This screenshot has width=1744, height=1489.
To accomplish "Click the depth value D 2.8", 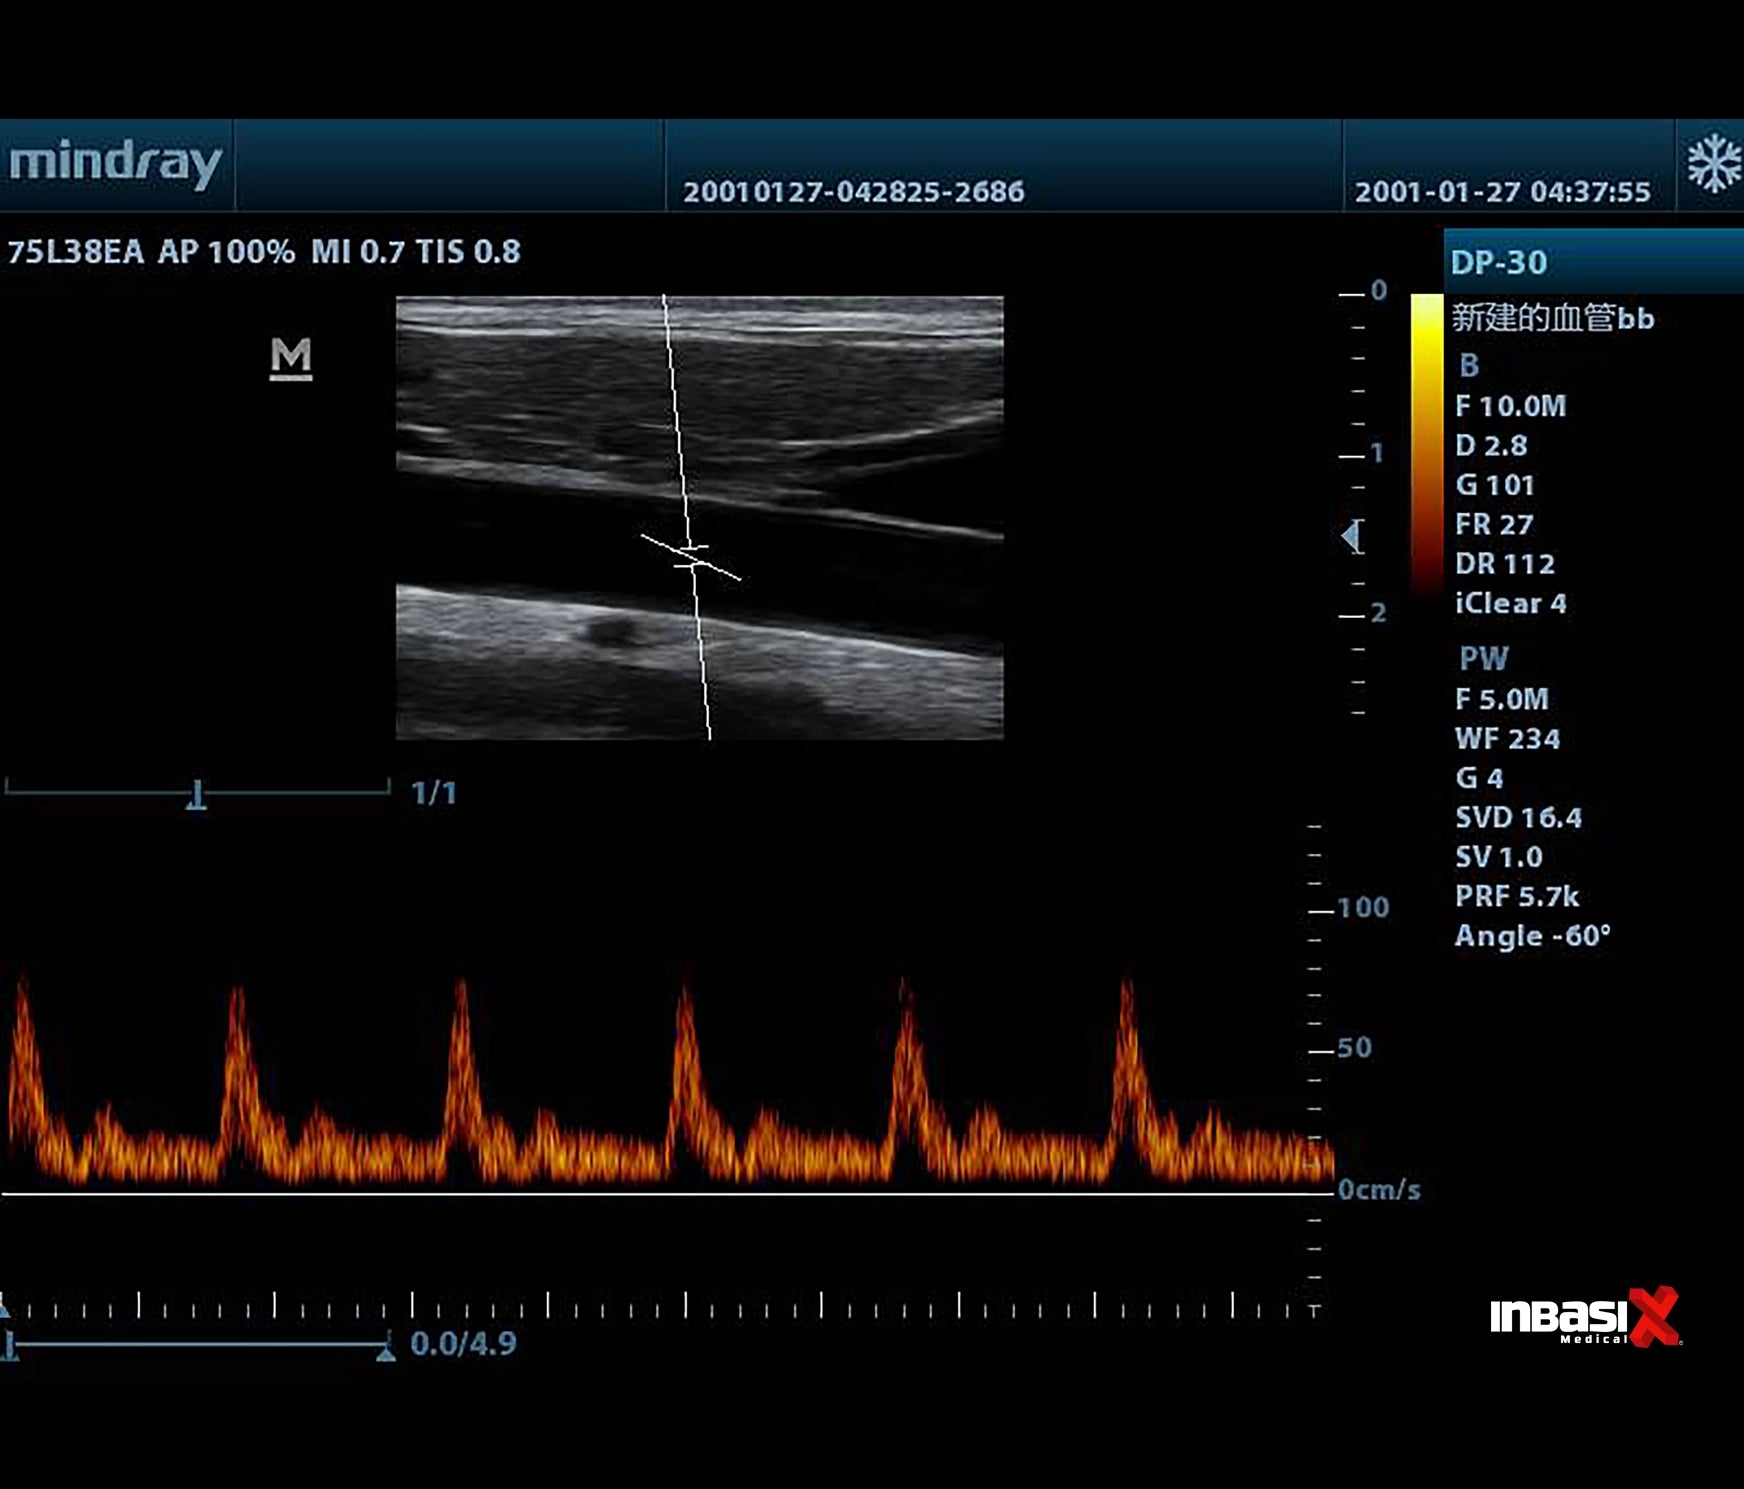I will tap(1491, 445).
